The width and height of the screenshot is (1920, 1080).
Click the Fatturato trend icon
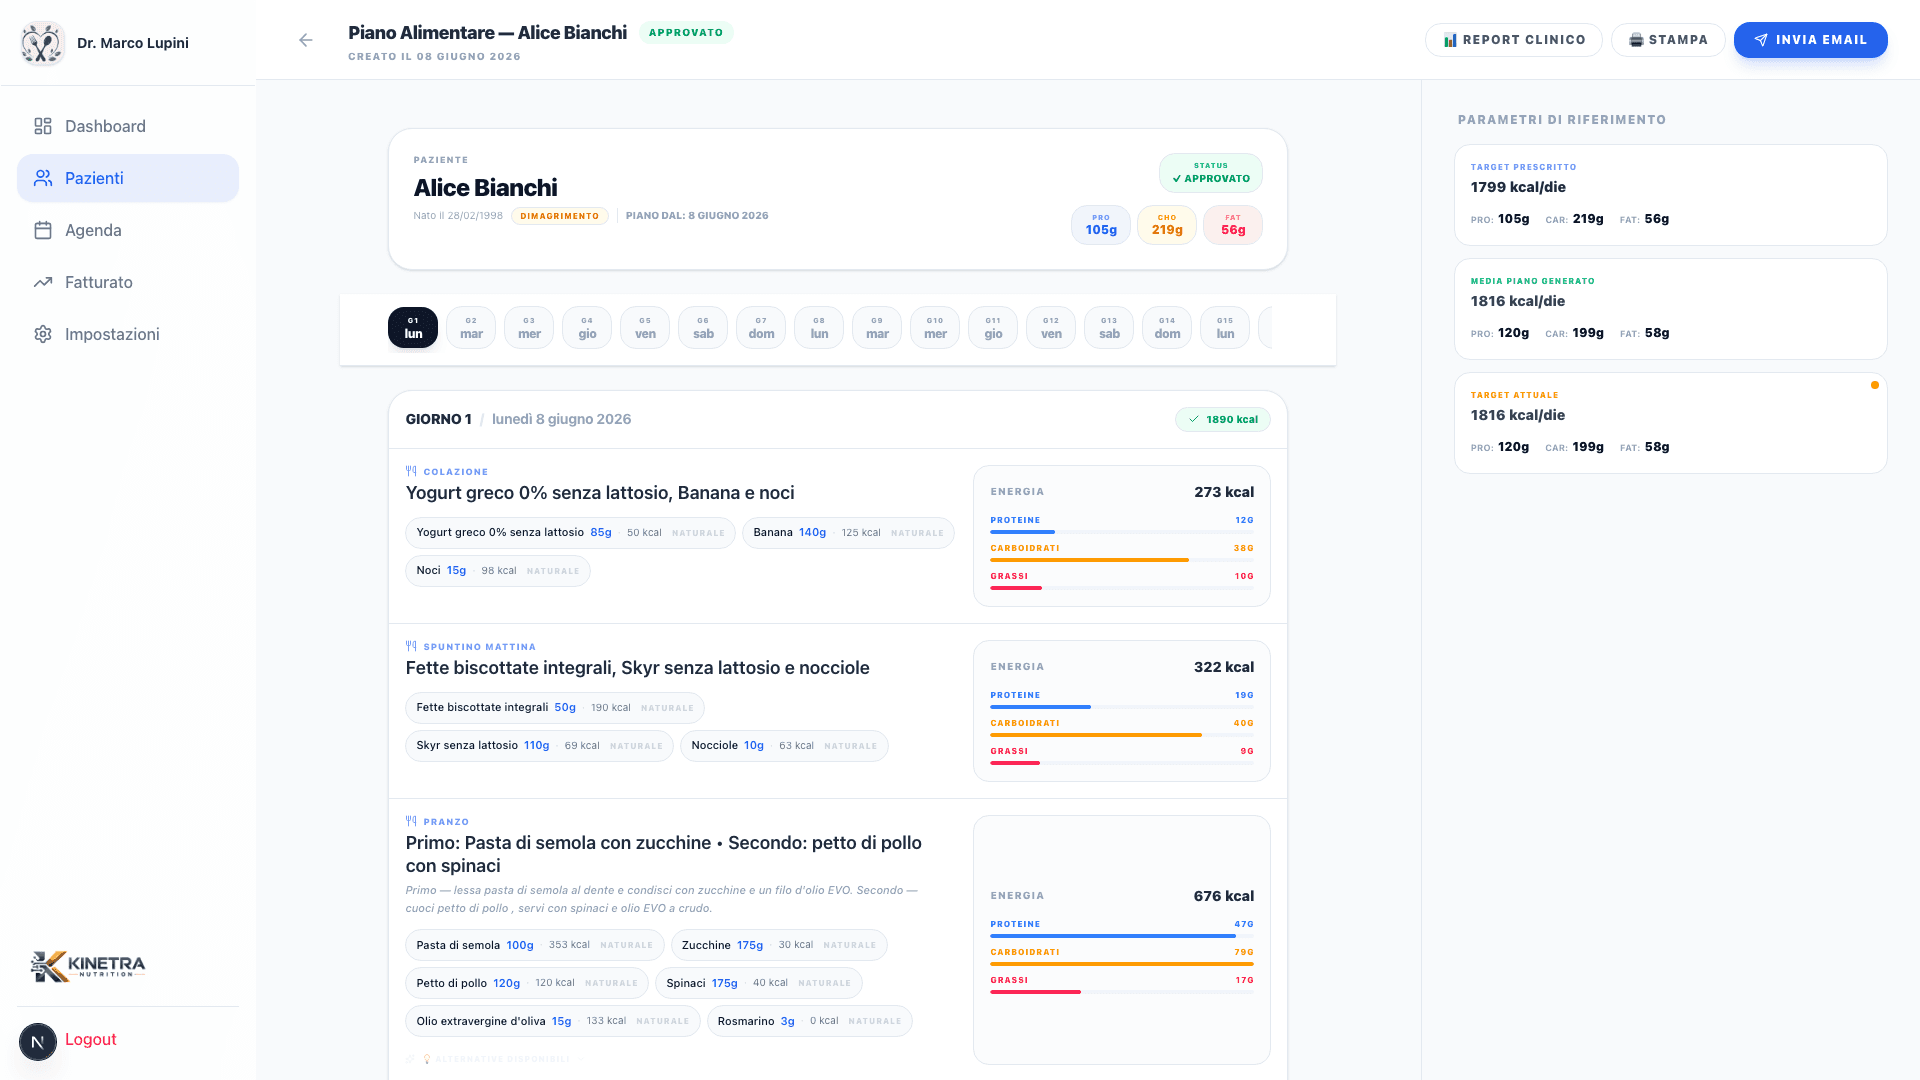[43, 282]
